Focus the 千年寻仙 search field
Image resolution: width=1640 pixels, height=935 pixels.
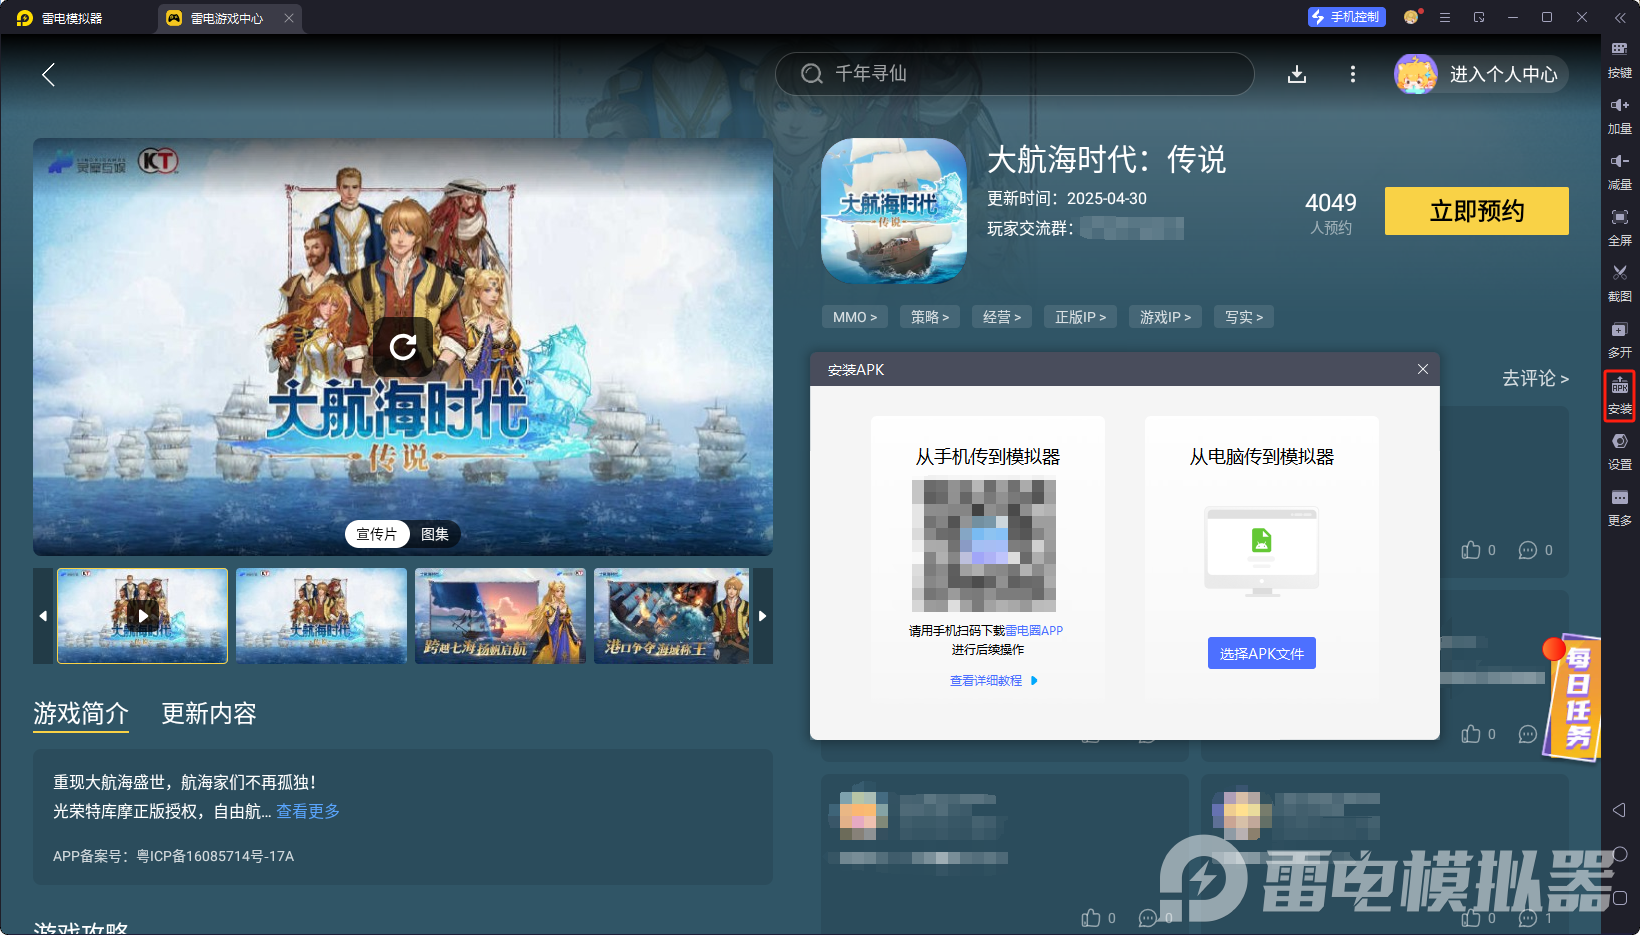(1015, 74)
